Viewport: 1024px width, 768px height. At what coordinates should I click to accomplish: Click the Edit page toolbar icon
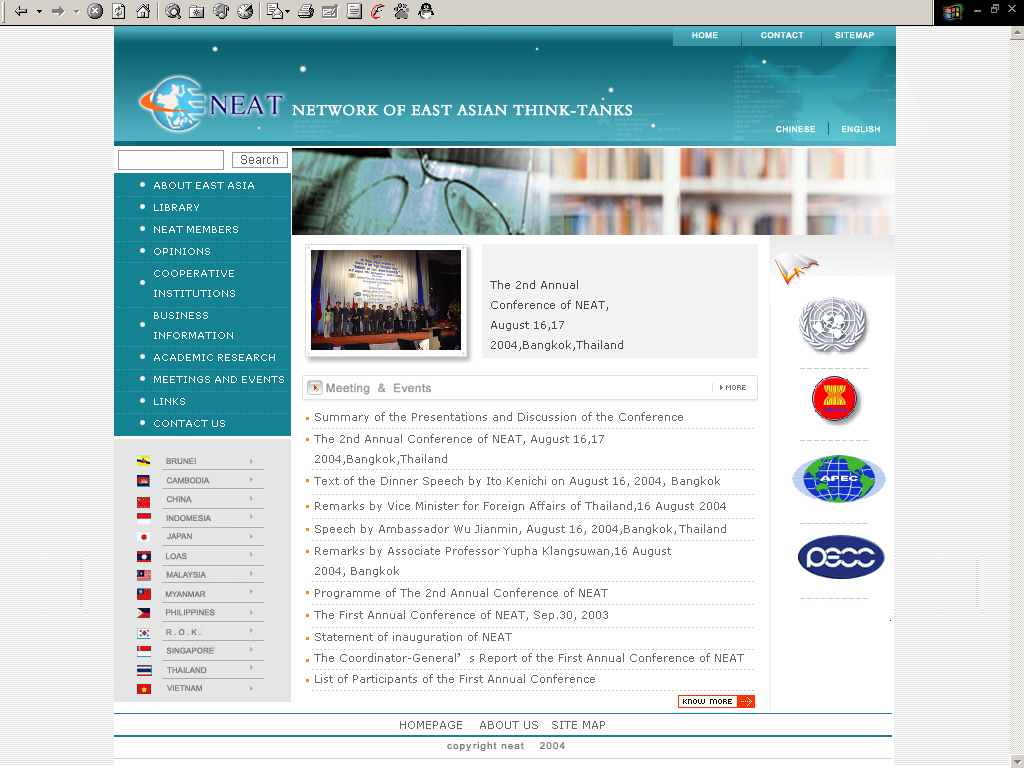pos(330,11)
